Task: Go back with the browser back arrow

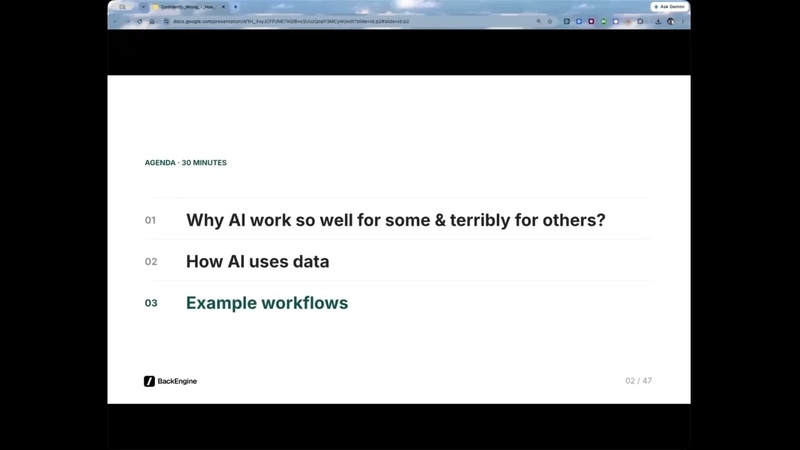Action: click(x=115, y=21)
